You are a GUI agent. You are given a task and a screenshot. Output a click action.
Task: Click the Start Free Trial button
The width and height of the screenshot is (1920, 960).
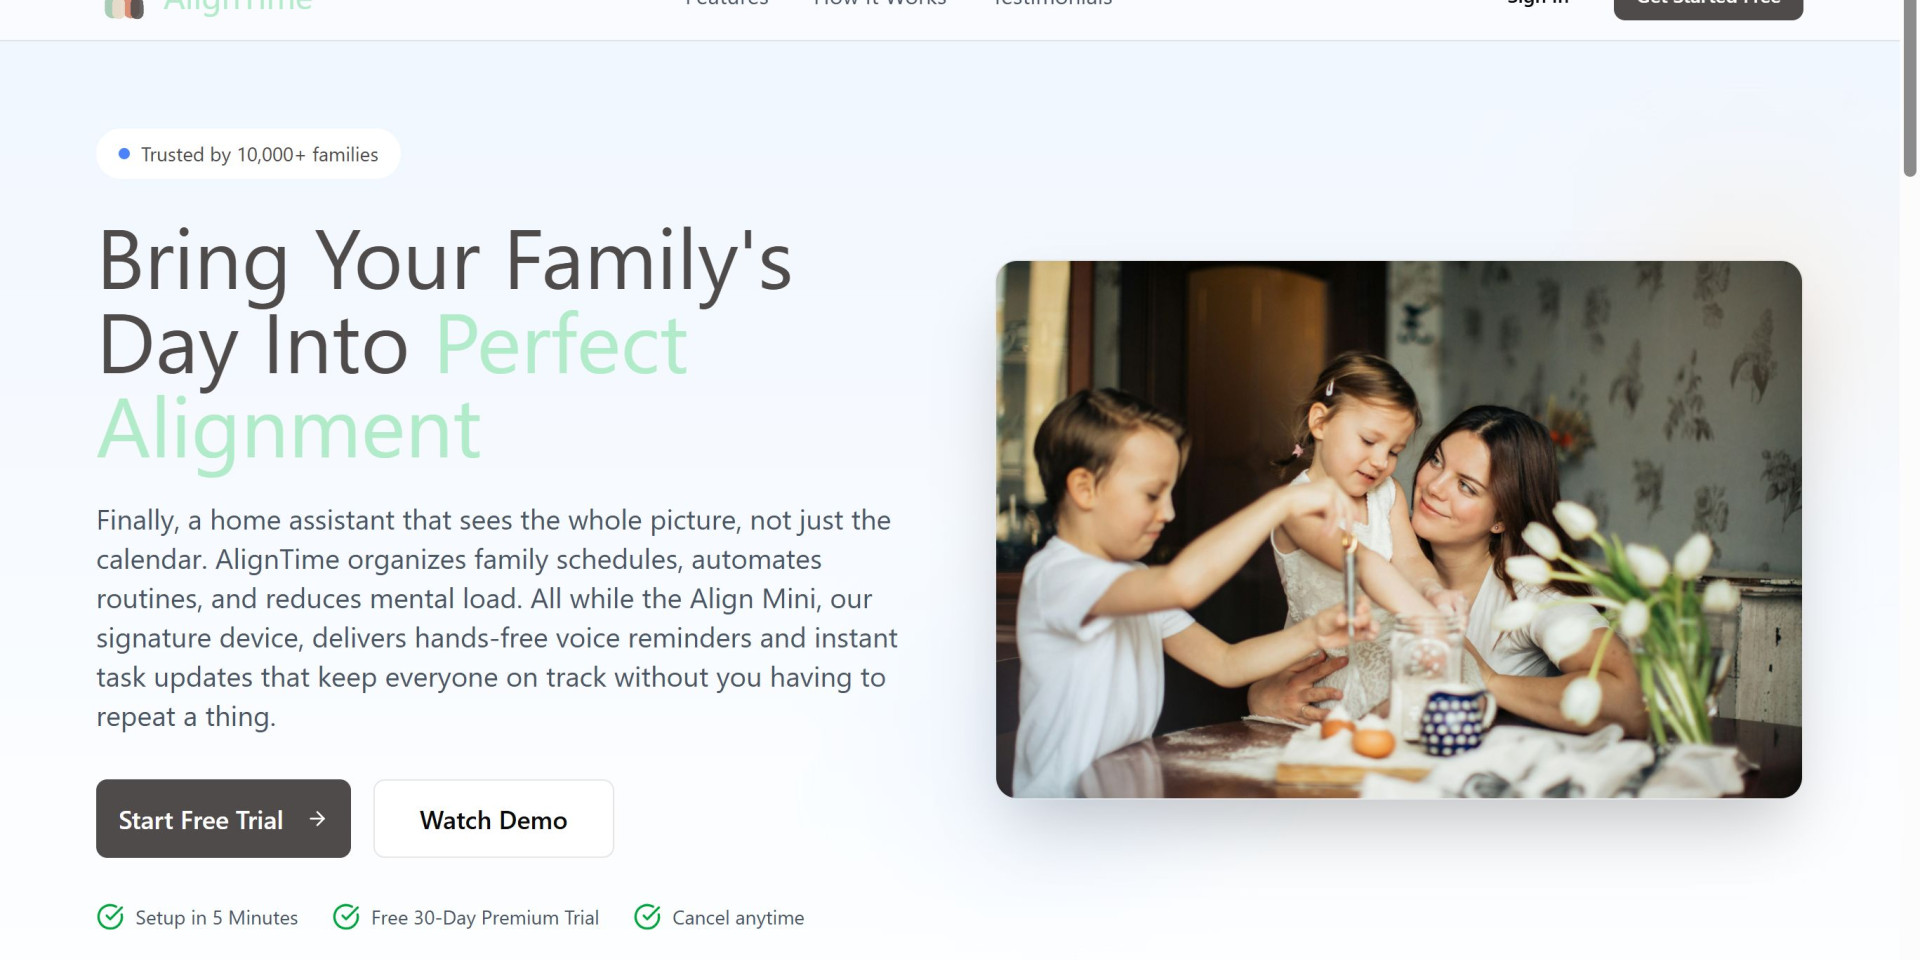[223, 819]
